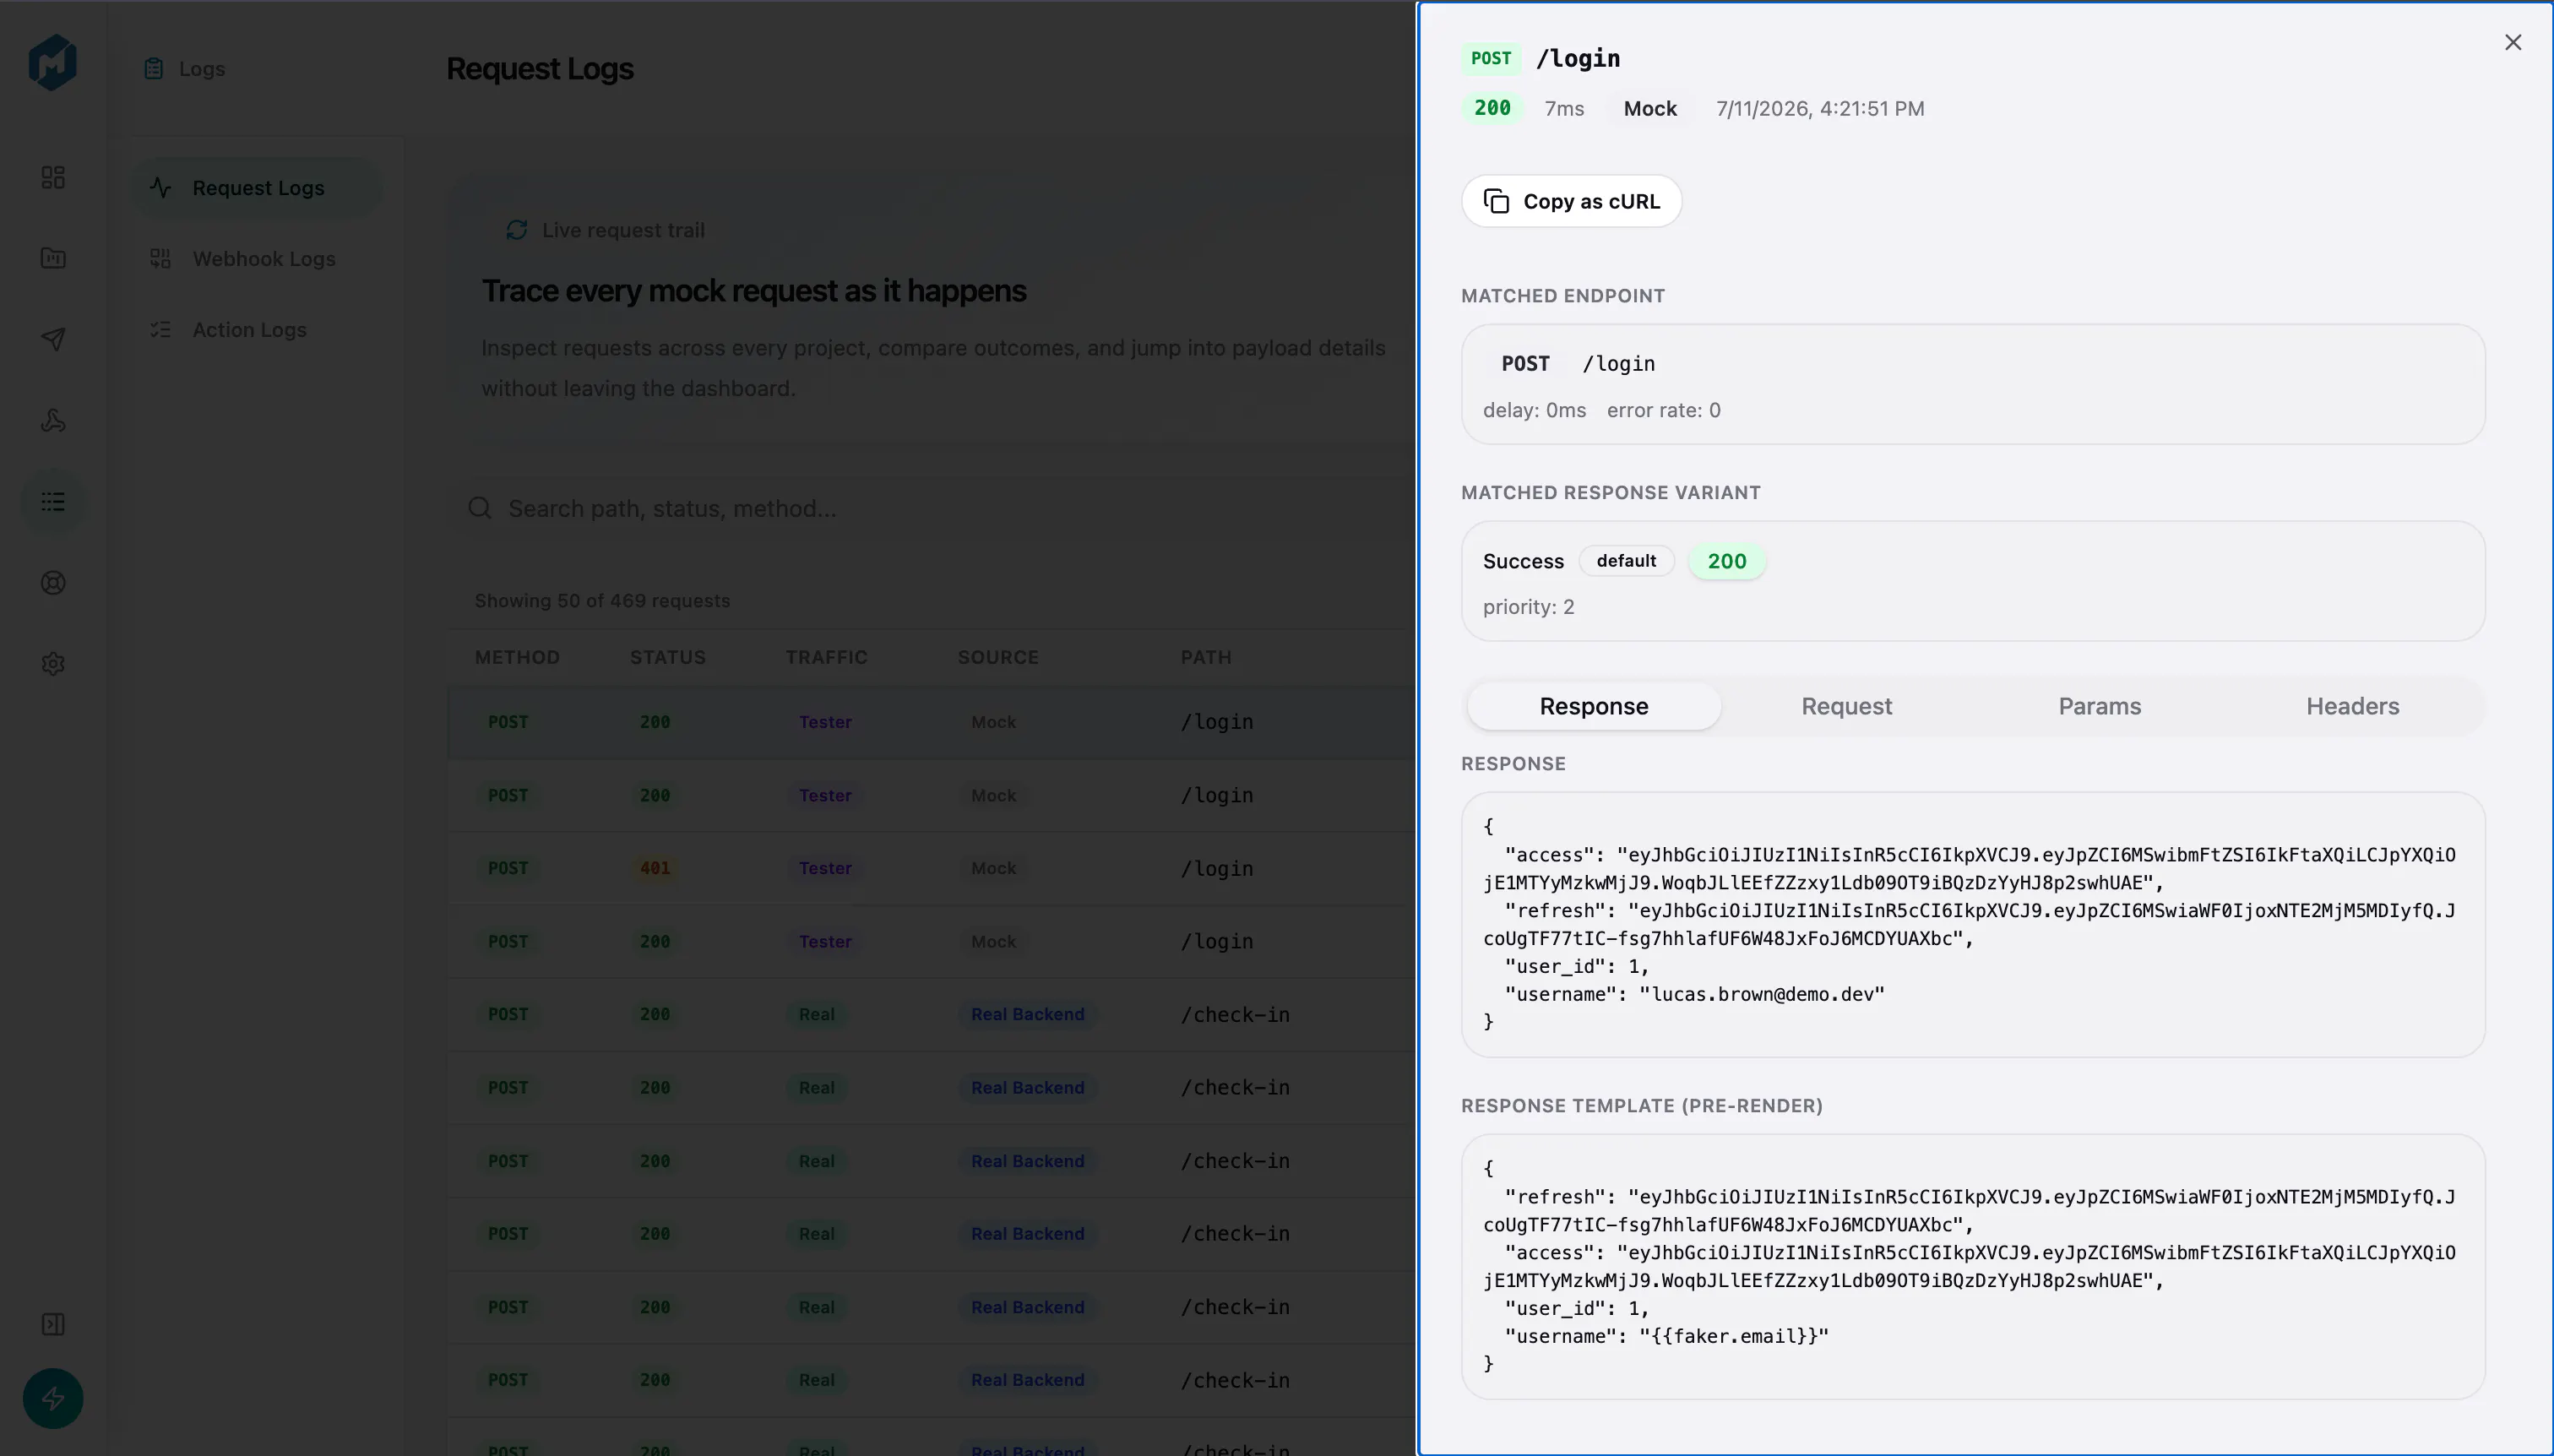Click the green lightning bolt button

pyautogui.click(x=53, y=1398)
